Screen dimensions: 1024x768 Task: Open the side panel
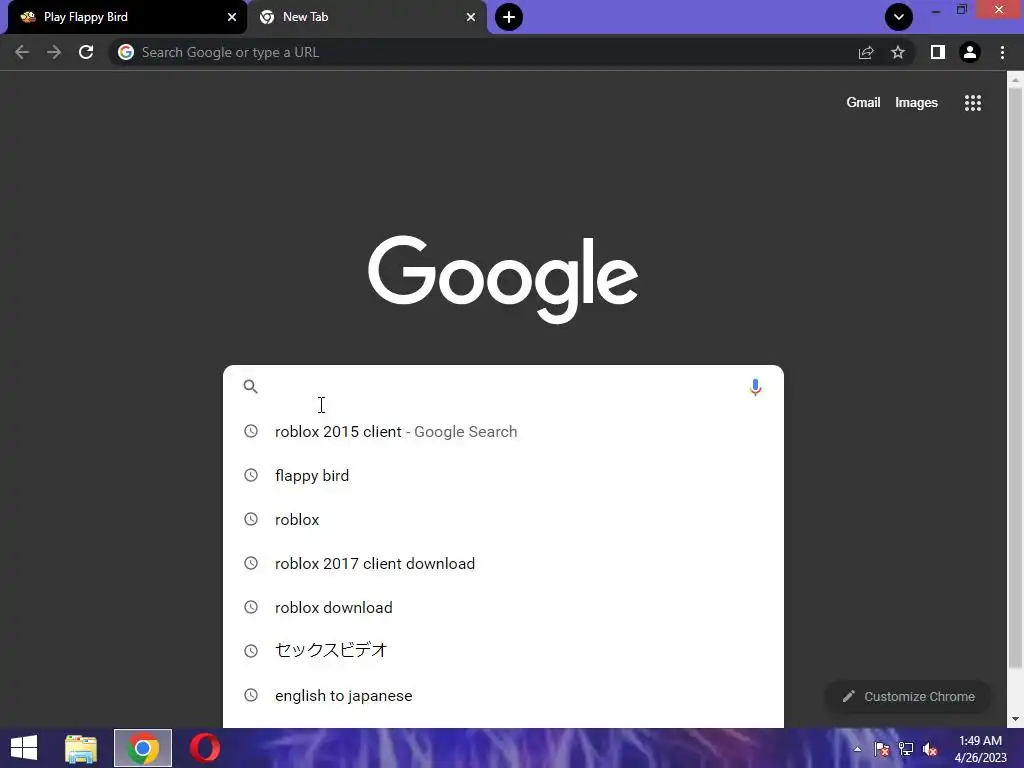click(x=938, y=52)
